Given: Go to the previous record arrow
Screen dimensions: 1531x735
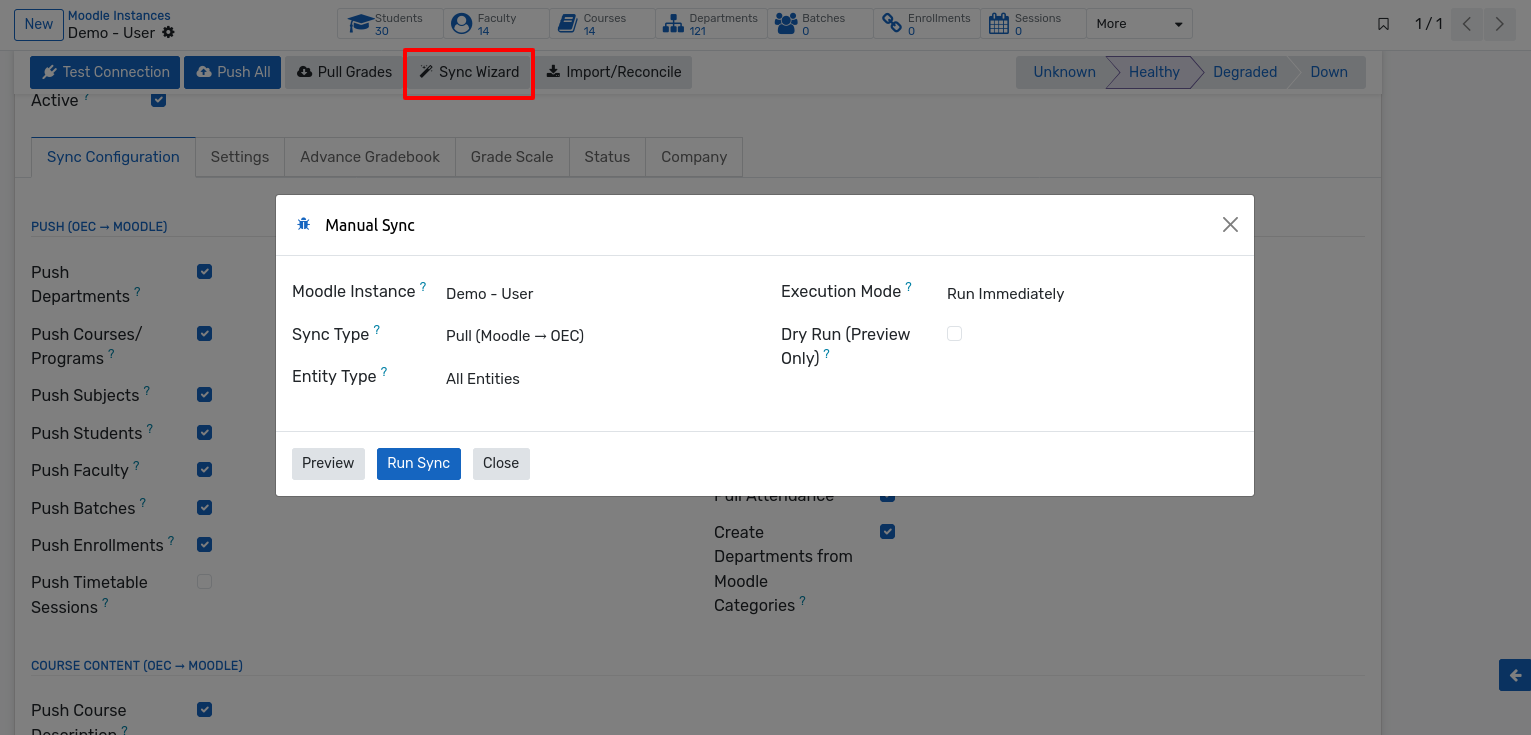Looking at the screenshot, I should [1466, 24].
